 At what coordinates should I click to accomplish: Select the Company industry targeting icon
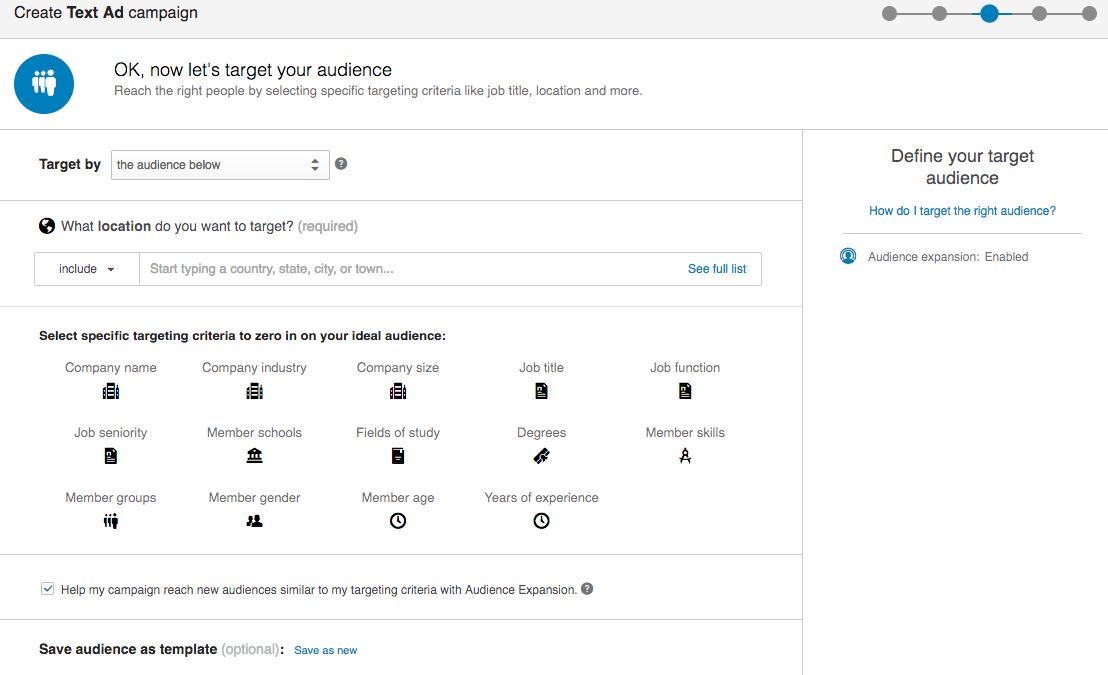[254, 391]
